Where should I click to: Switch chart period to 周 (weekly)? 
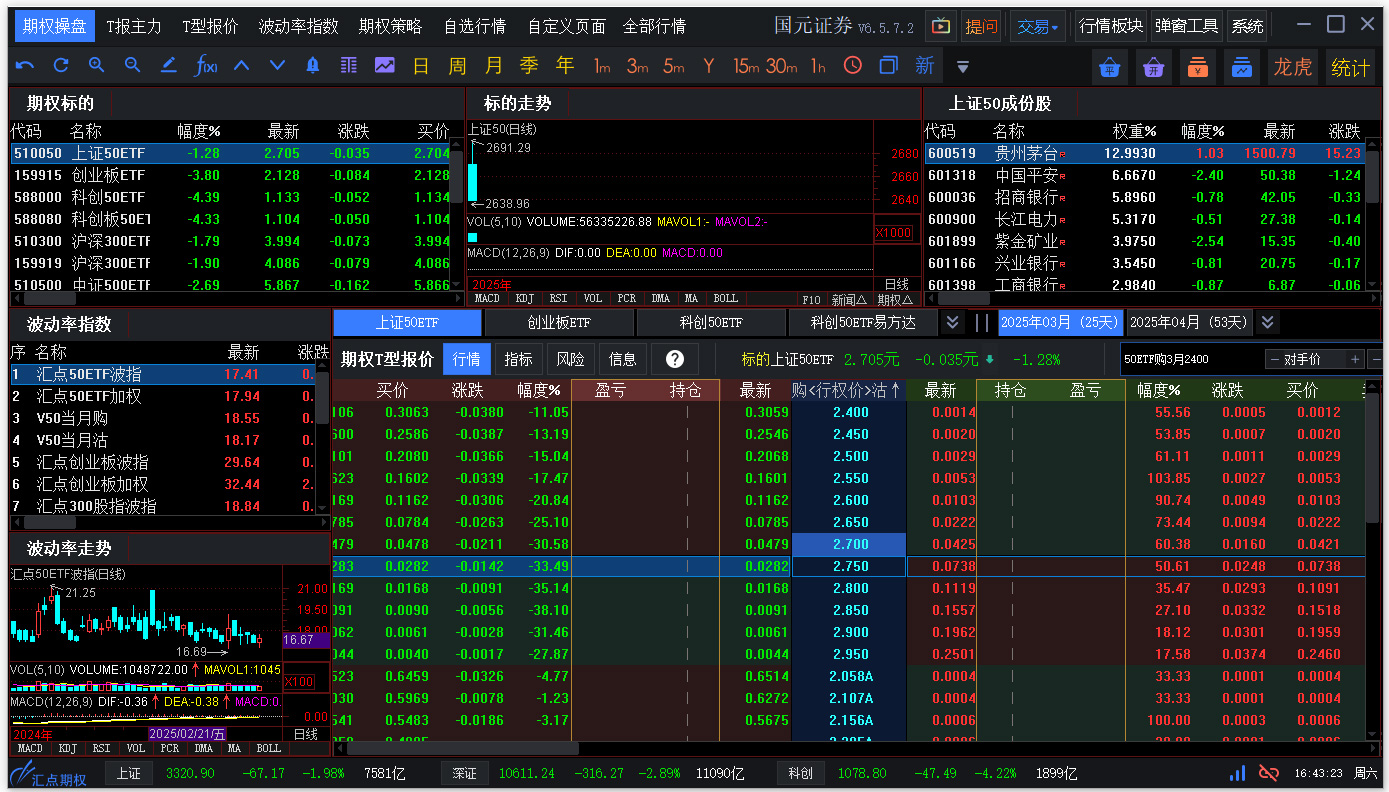pos(457,66)
